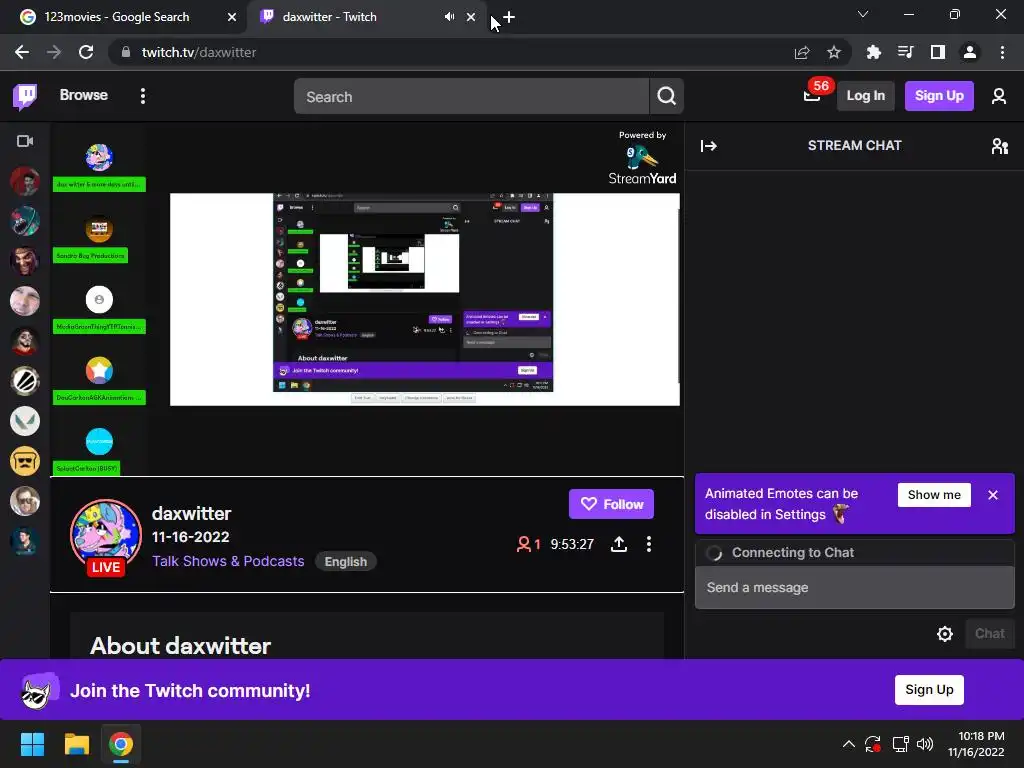The image size is (1024, 768).
Task: Open volume control in system tray
Action: click(925, 744)
